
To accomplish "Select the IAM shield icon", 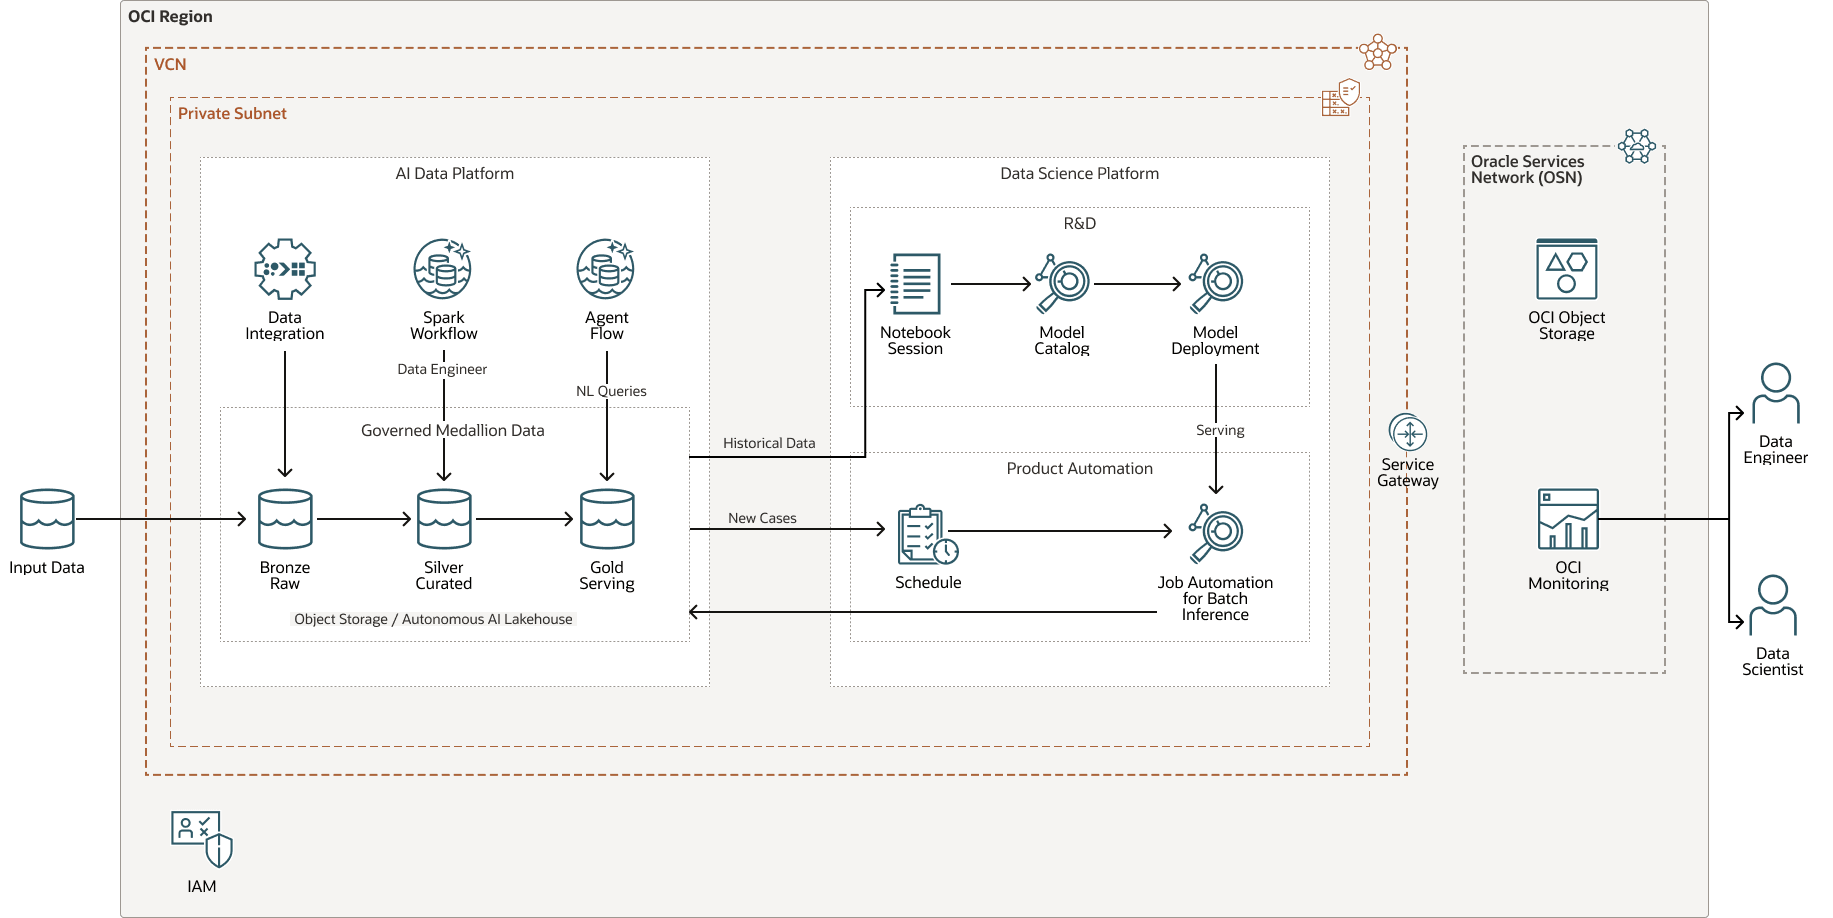I will pos(202,839).
